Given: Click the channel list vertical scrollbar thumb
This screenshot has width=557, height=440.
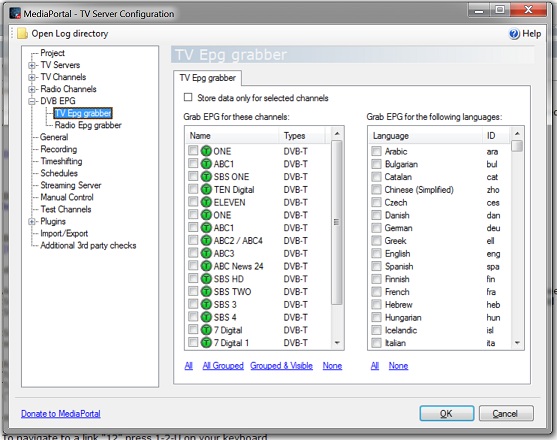Looking at the screenshot, I should point(337,222).
